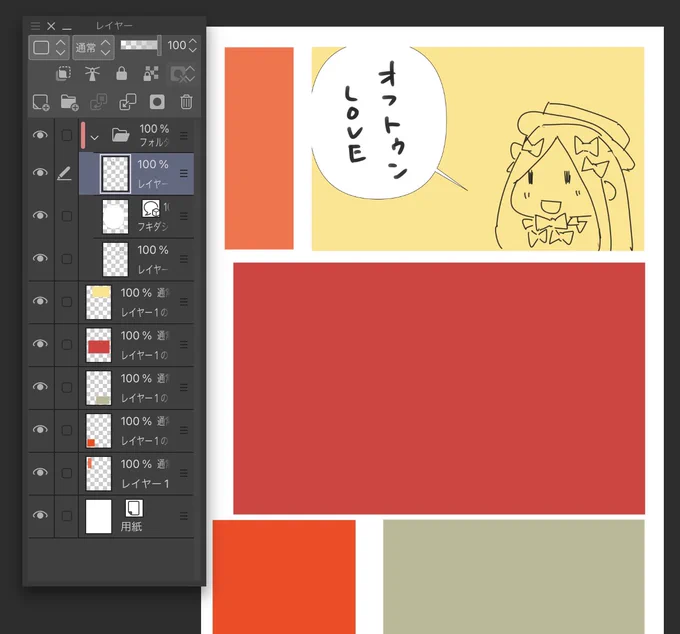
Task: Click the レイヤー palette title
Action: (114, 26)
